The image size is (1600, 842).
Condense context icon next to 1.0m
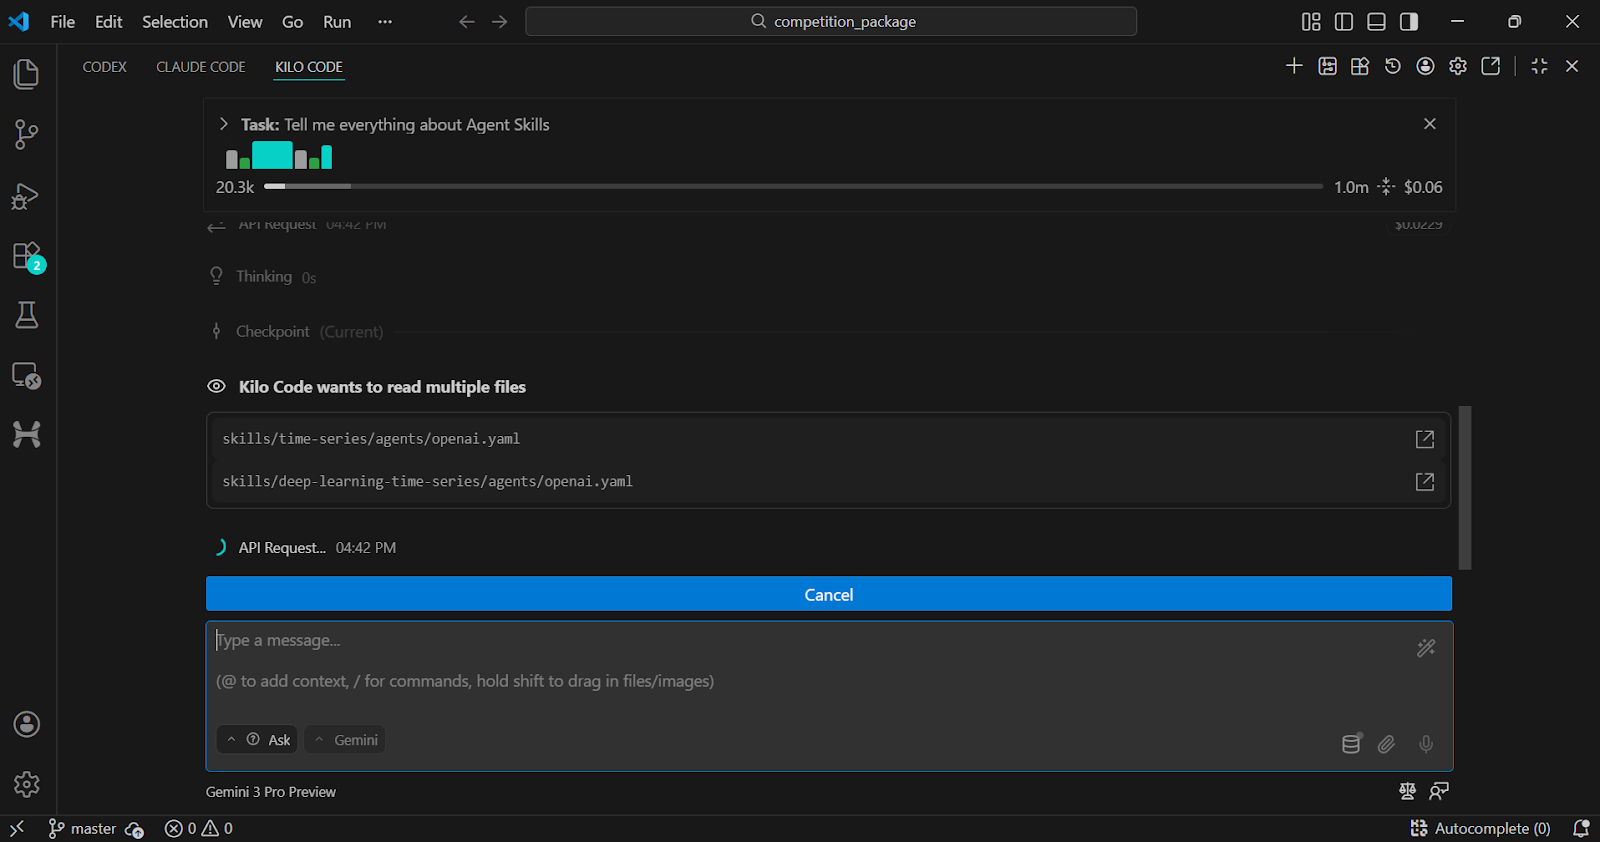point(1386,187)
